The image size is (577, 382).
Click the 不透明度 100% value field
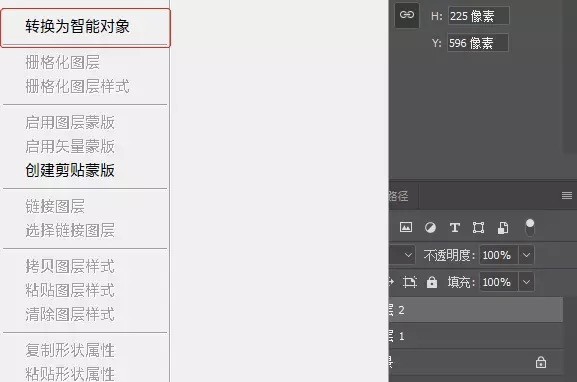[x=498, y=255]
